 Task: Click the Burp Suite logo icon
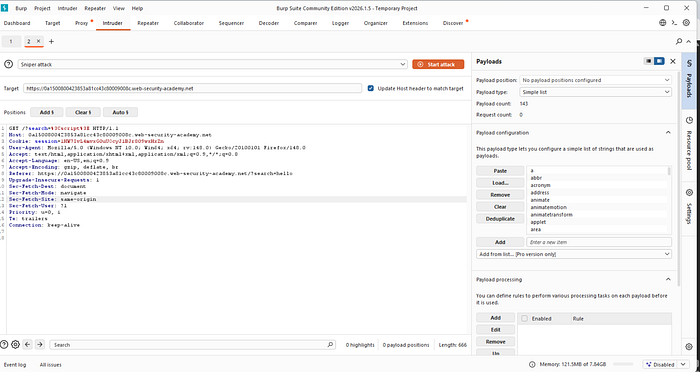(x=5, y=8)
